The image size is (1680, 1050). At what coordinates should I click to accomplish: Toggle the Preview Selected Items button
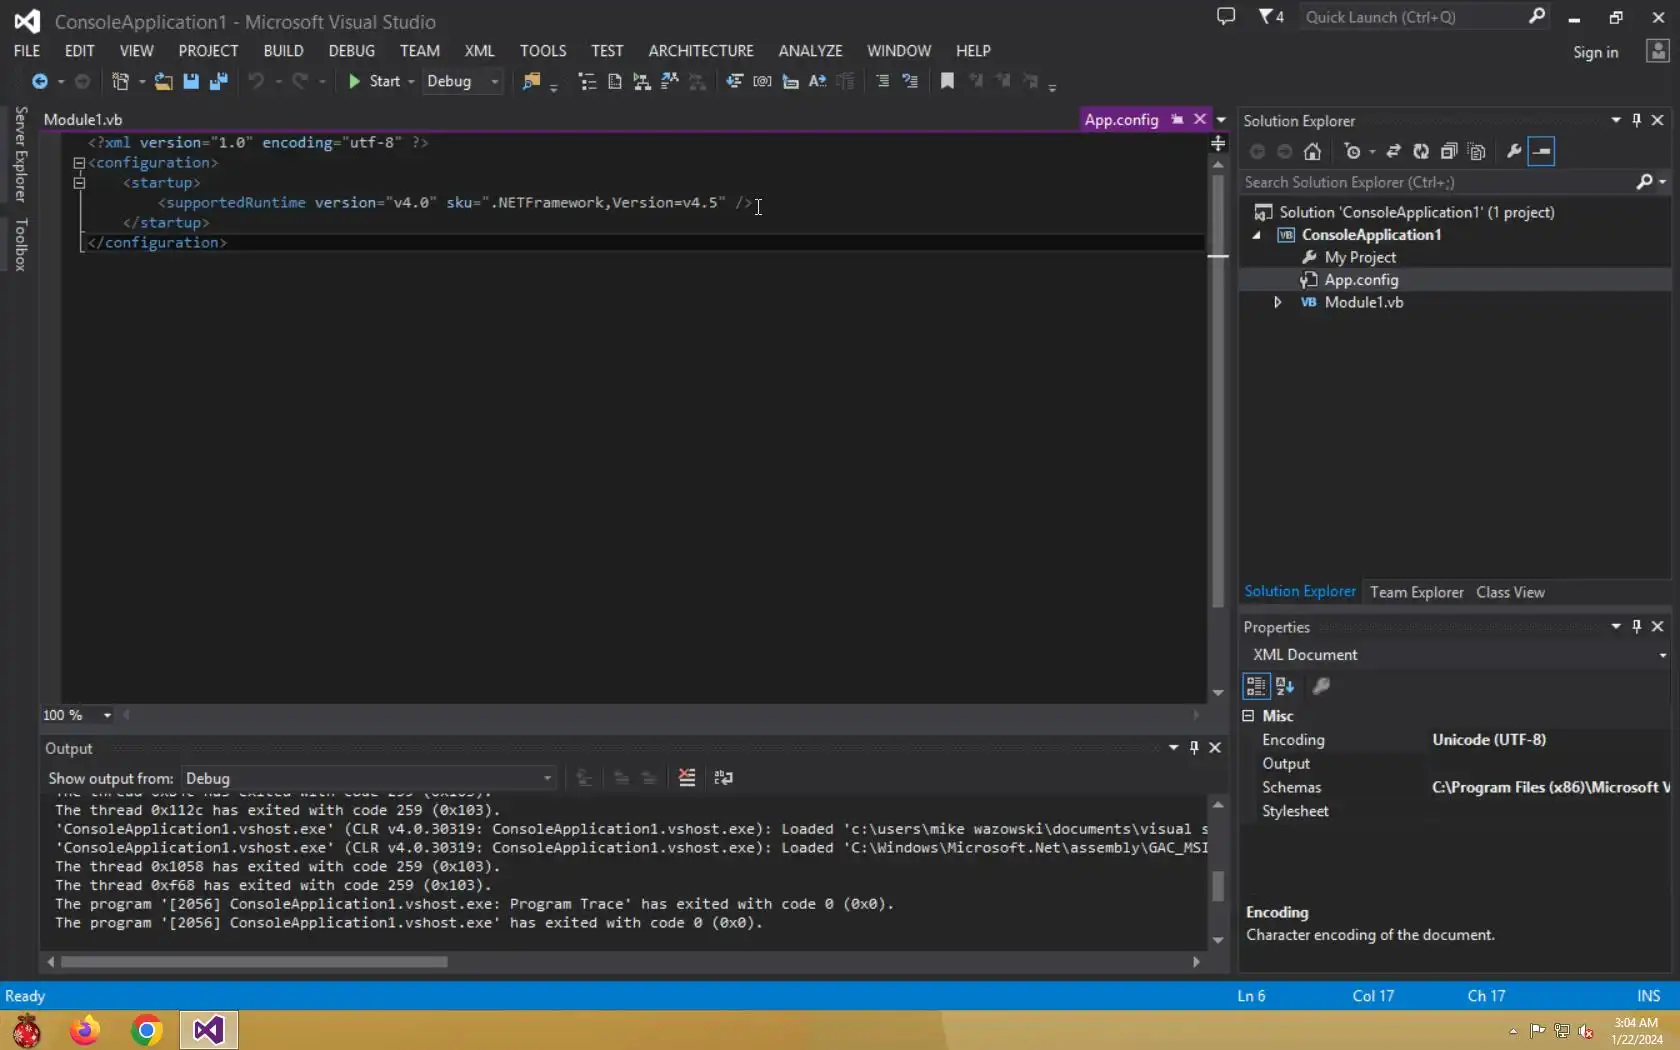click(1542, 151)
